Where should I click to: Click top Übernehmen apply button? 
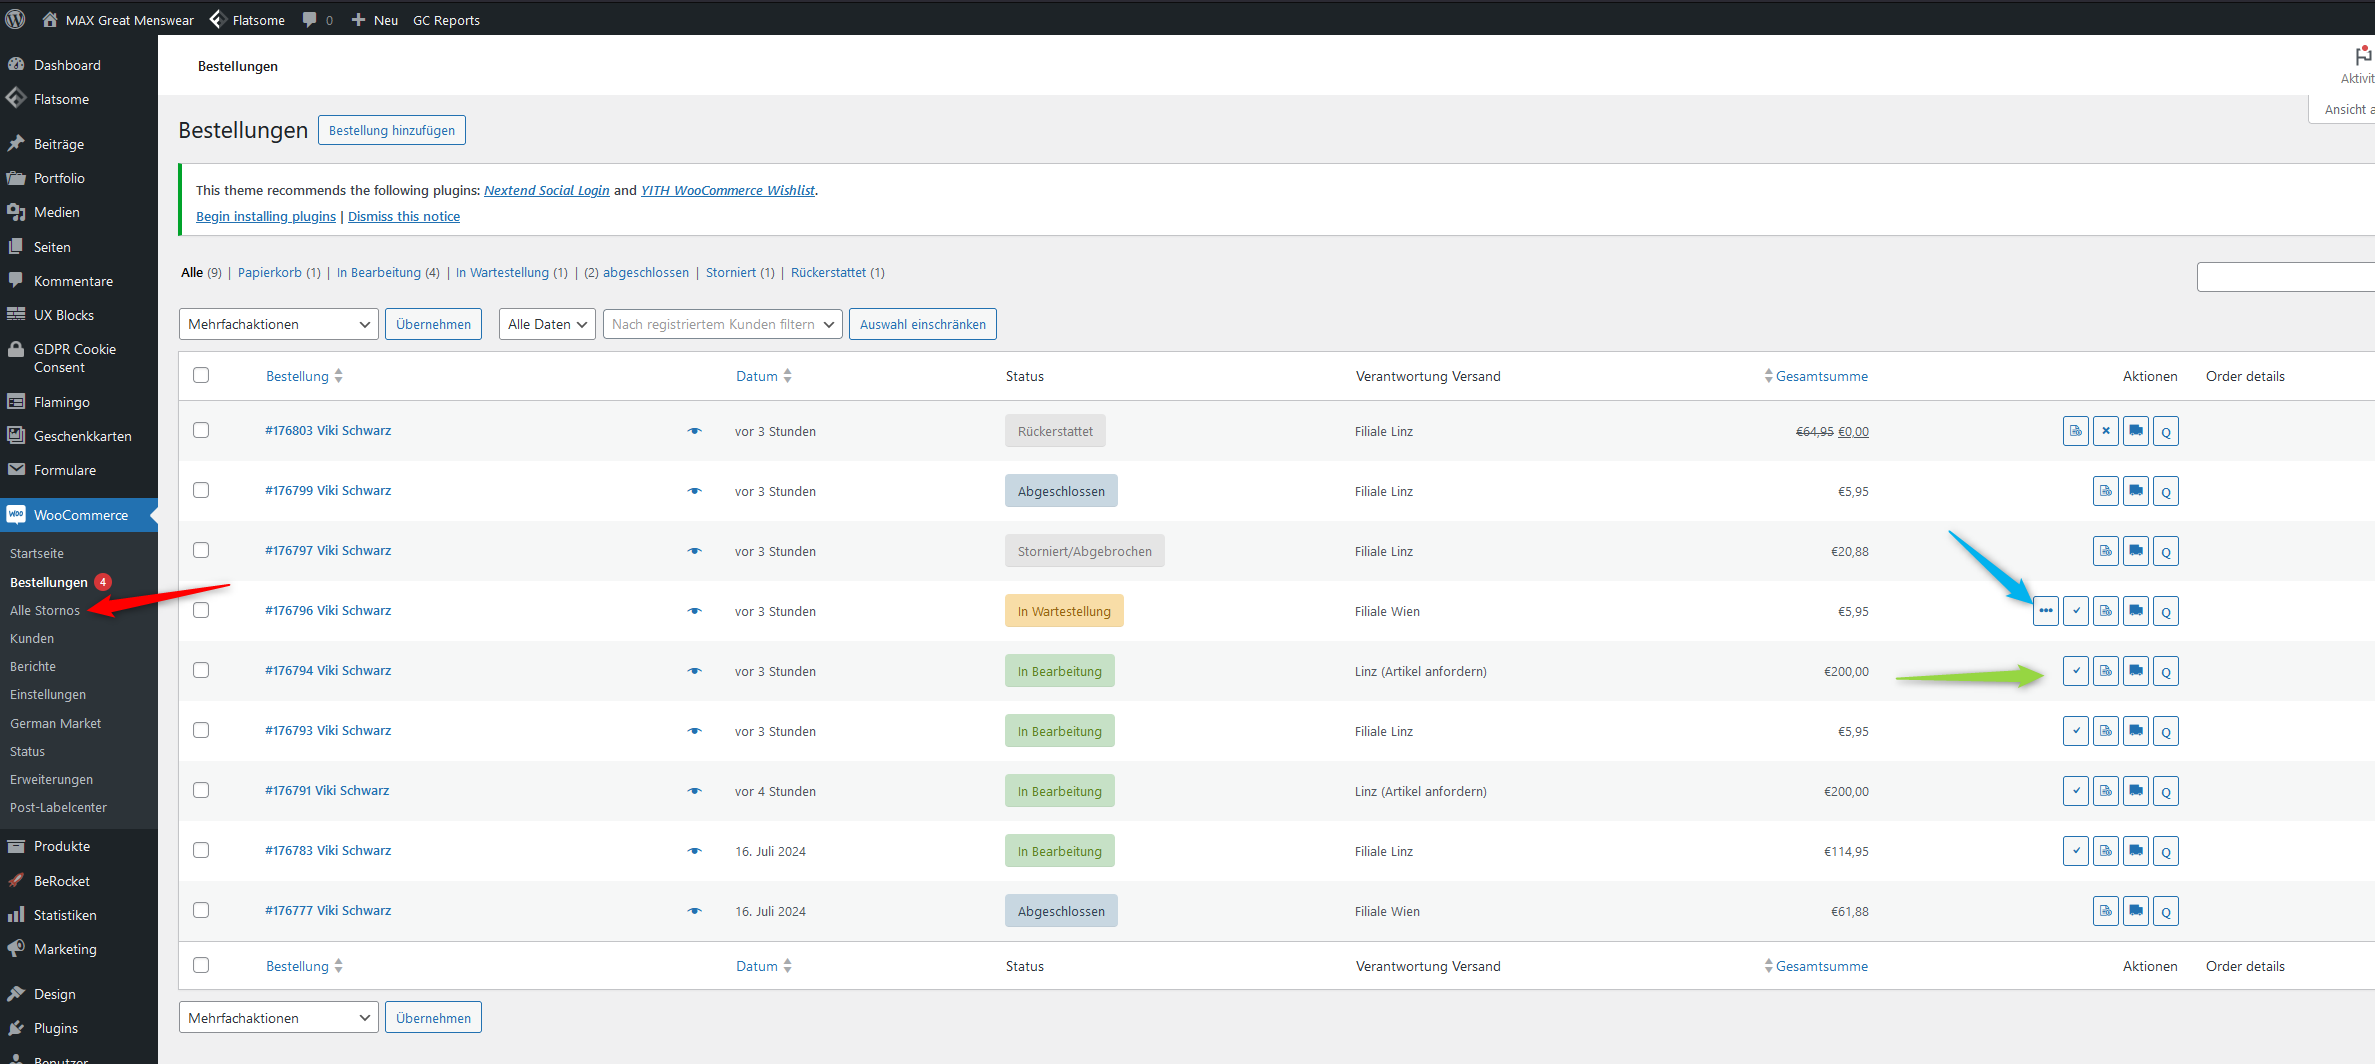click(433, 324)
